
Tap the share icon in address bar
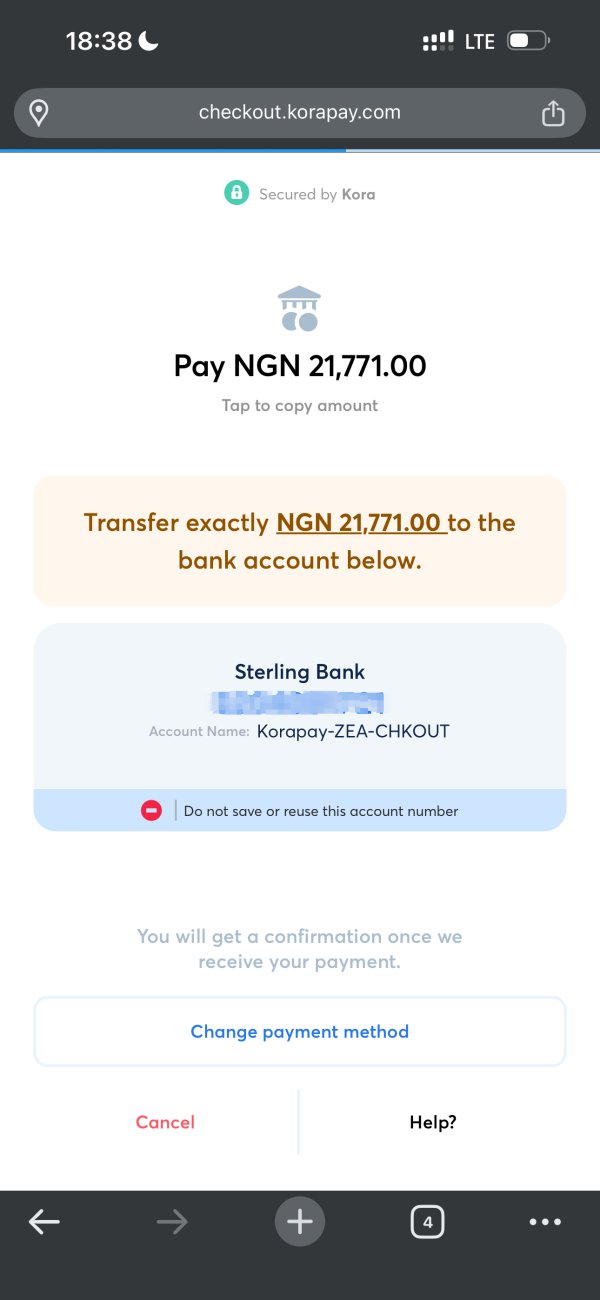(553, 114)
